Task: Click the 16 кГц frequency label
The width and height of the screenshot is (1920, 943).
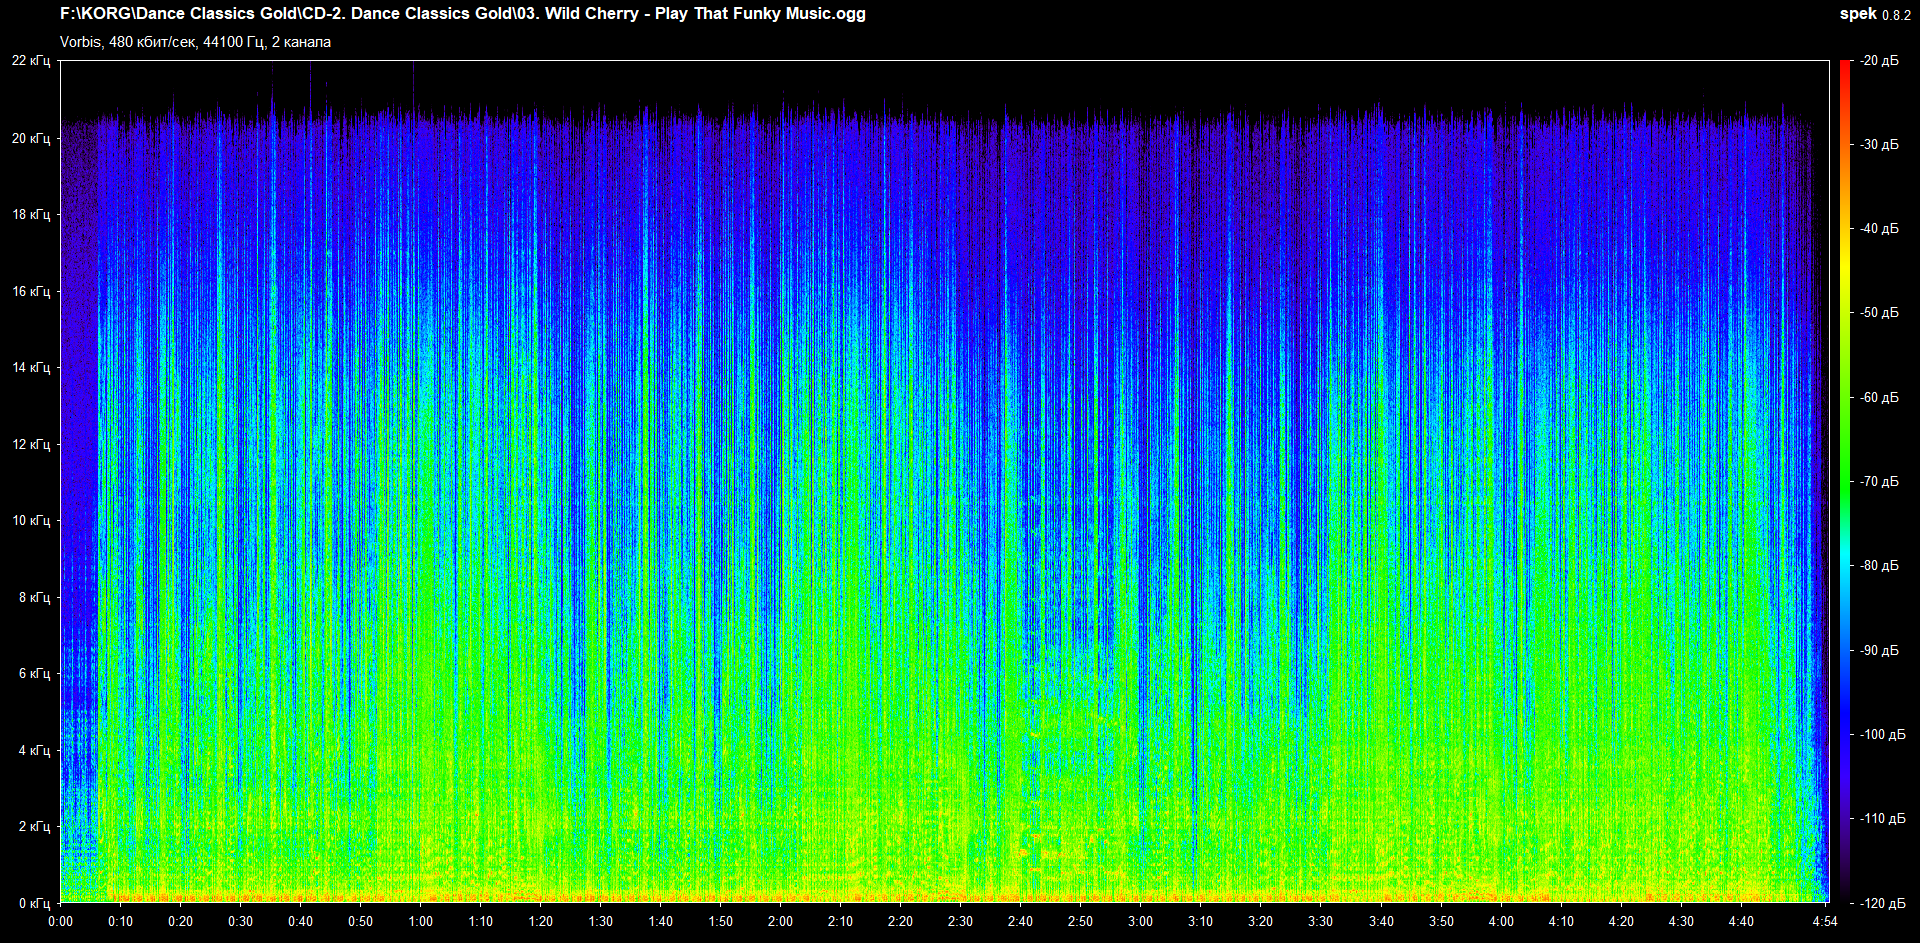Action: pyautogui.click(x=31, y=291)
